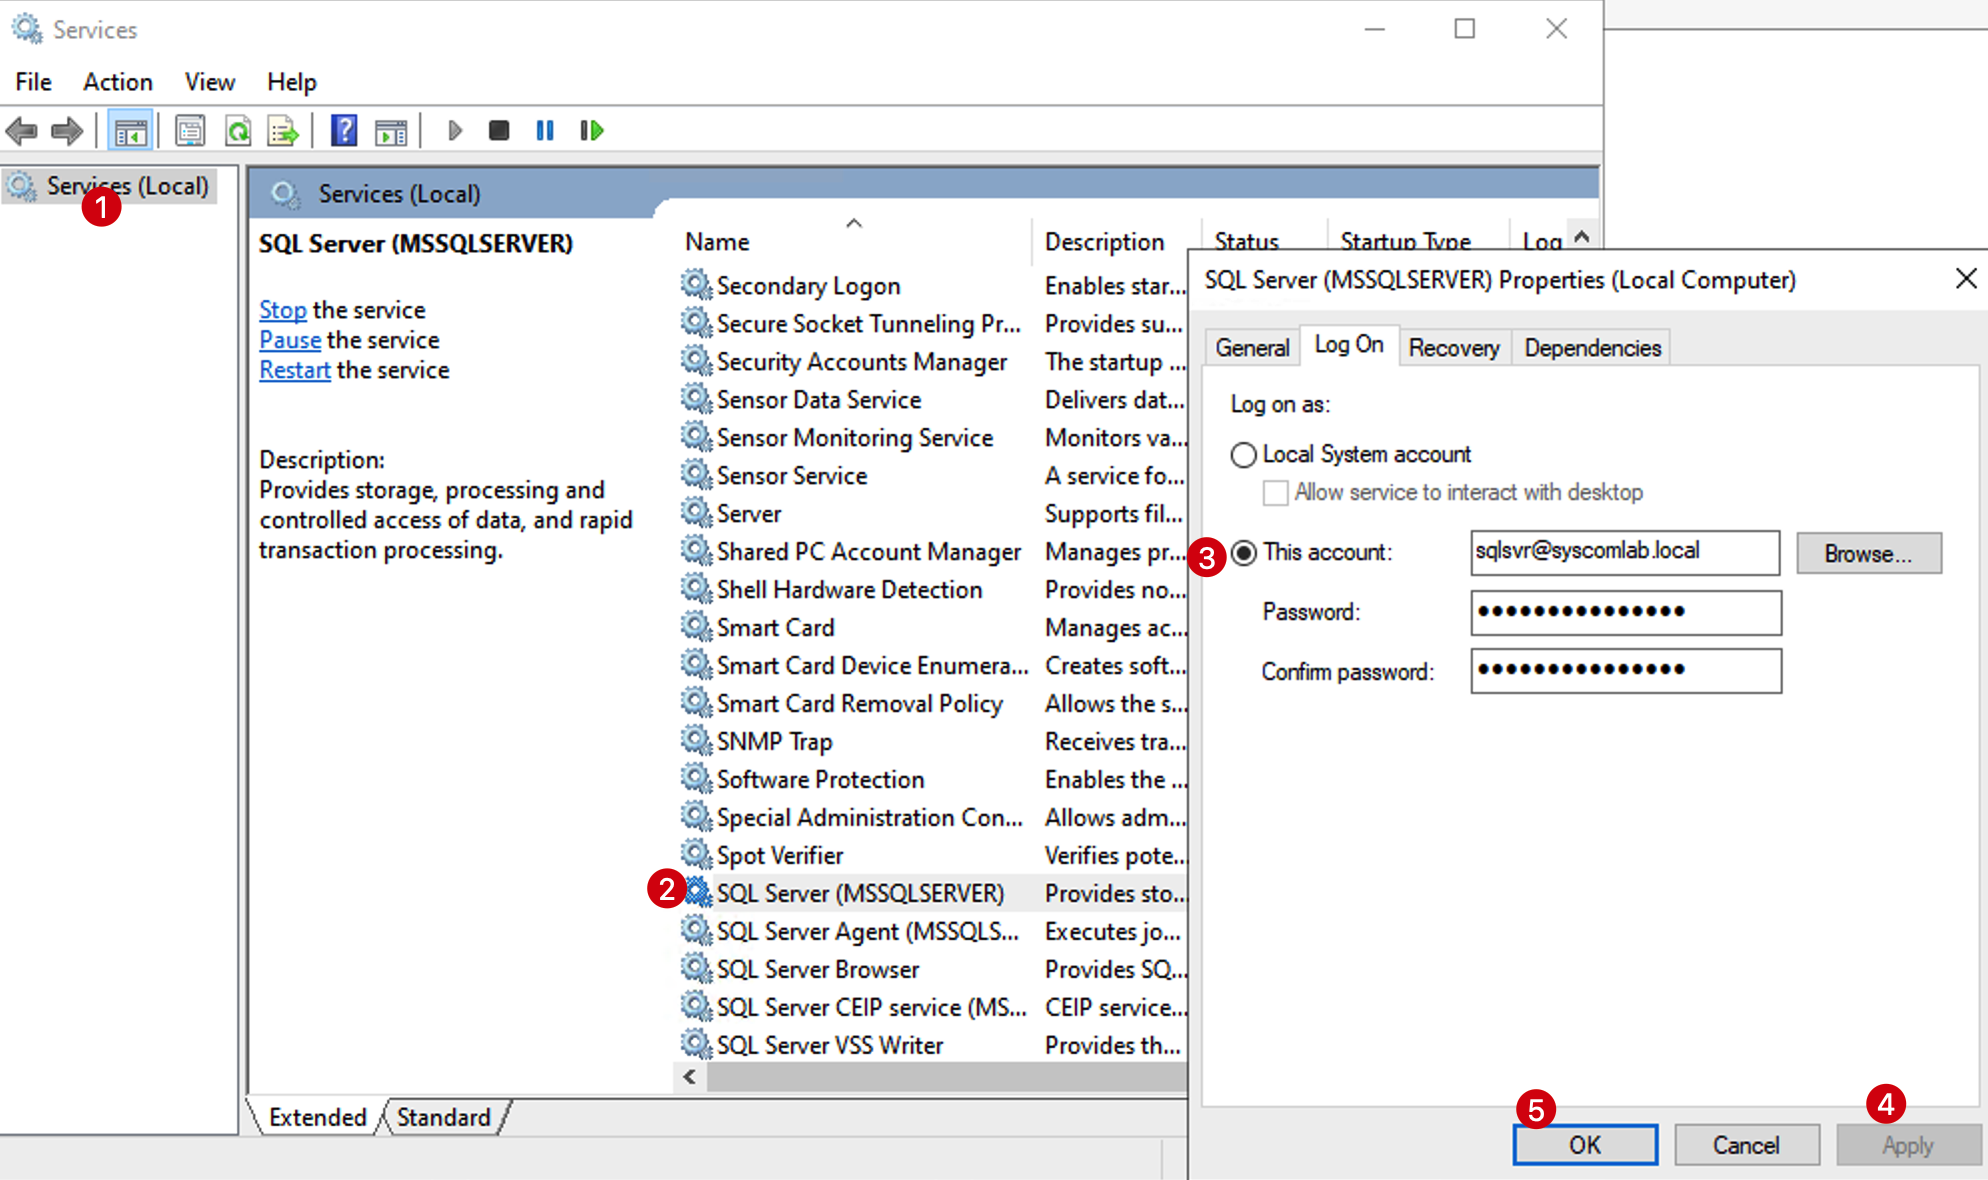Click the Password input field

coord(1626,612)
